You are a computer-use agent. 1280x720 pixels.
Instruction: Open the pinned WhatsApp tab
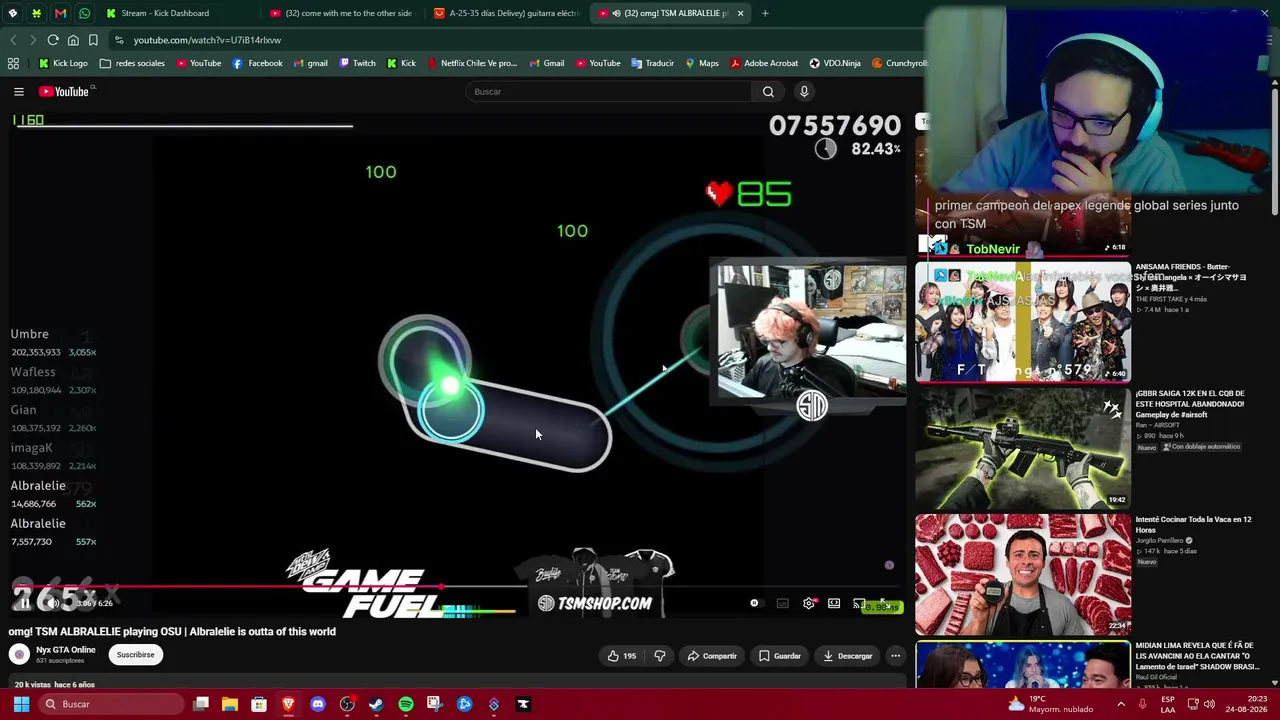(84, 13)
